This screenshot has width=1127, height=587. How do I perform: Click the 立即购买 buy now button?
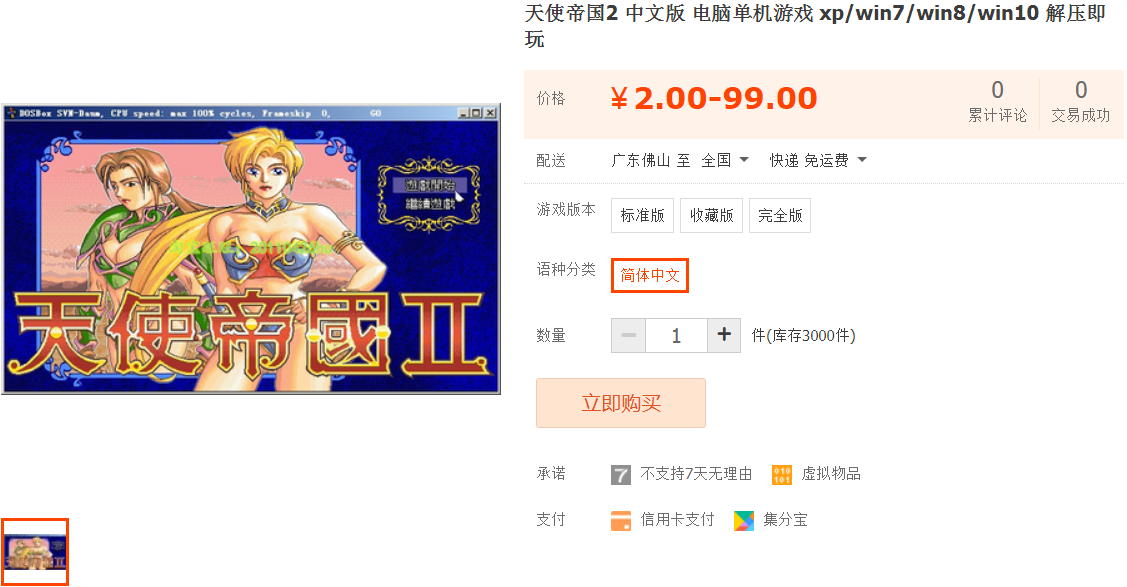tap(621, 403)
